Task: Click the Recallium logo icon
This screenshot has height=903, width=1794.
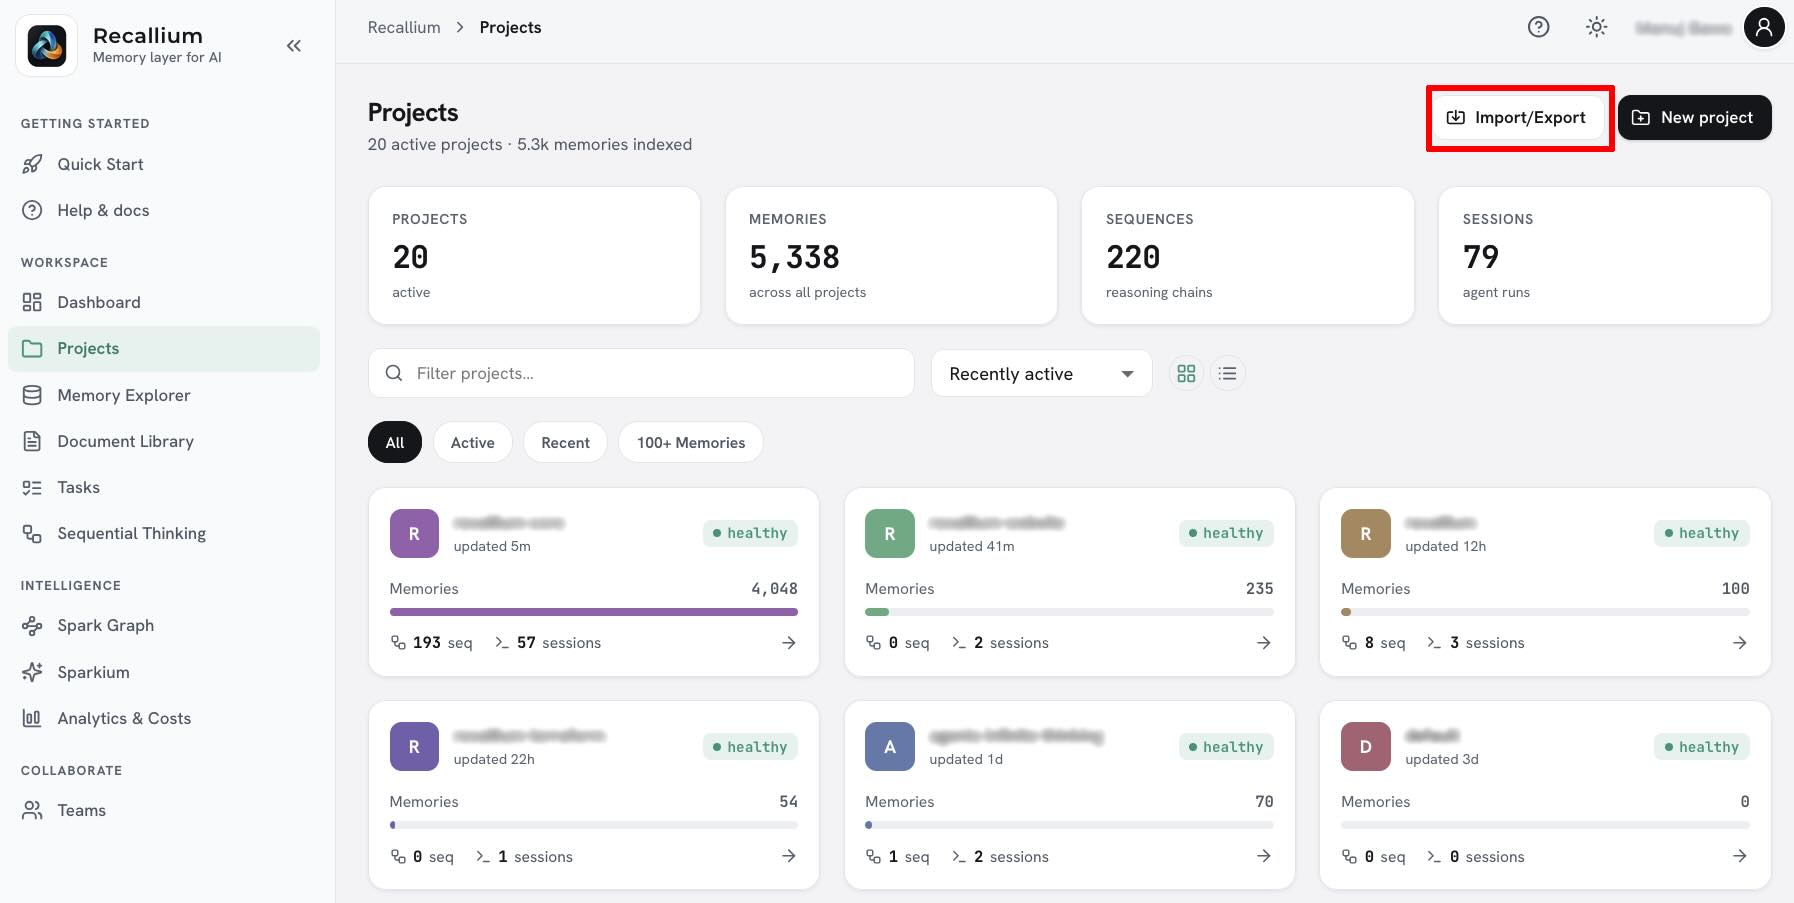Action: pyautogui.click(x=47, y=46)
